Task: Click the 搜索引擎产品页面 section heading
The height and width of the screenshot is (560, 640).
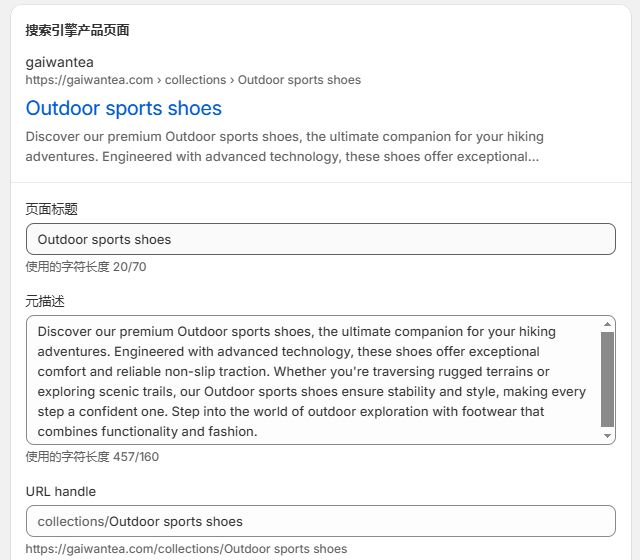Action: click(x=78, y=30)
